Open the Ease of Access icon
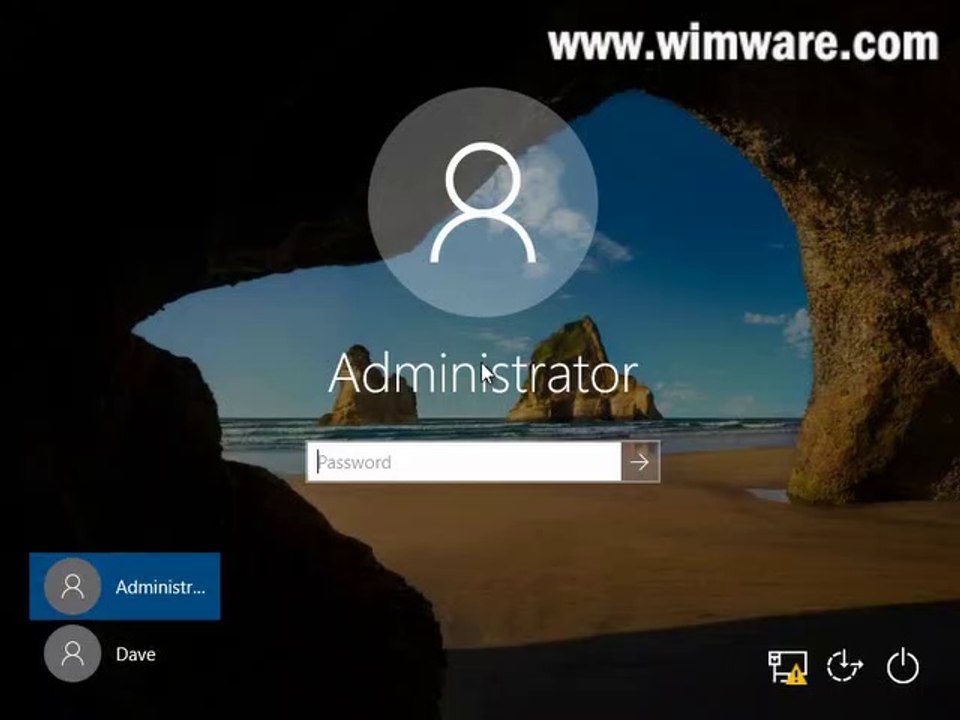This screenshot has height=720, width=960. pos(844,666)
